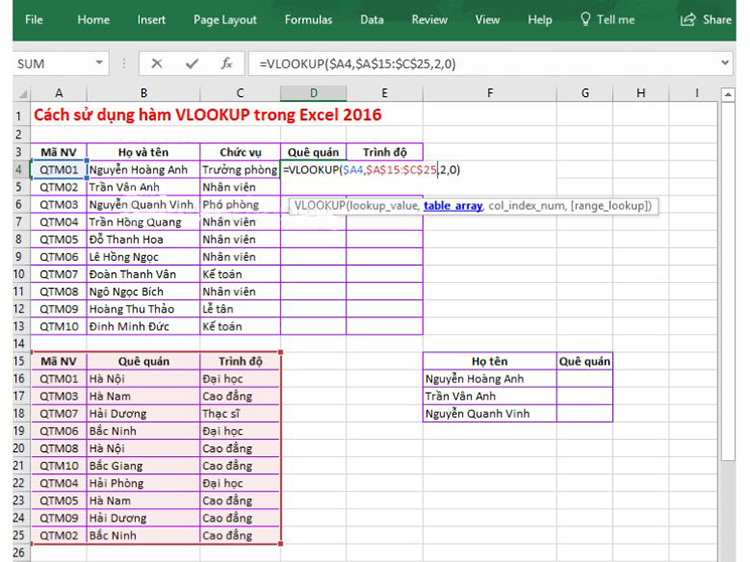Click cell 'Bắc Giang'

[143, 465]
